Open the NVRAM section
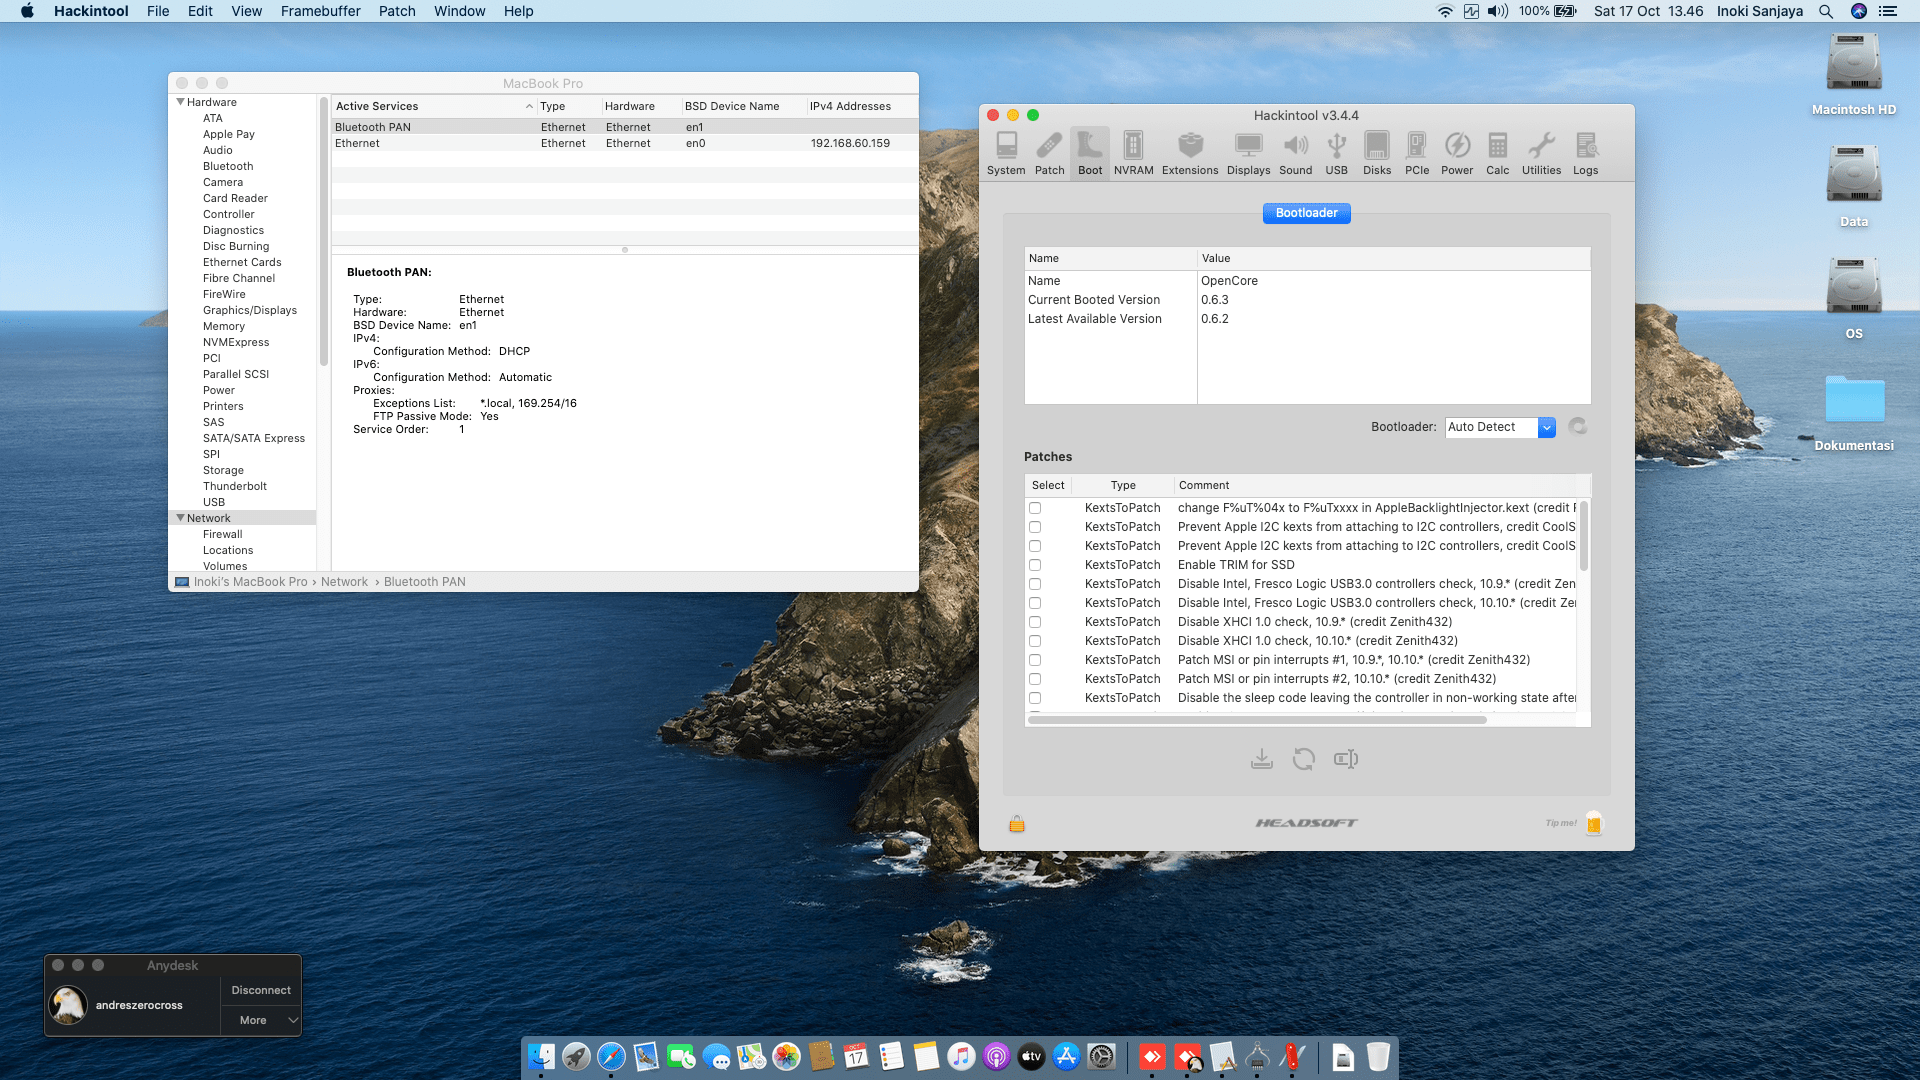This screenshot has width=1920, height=1080. coord(1133,154)
